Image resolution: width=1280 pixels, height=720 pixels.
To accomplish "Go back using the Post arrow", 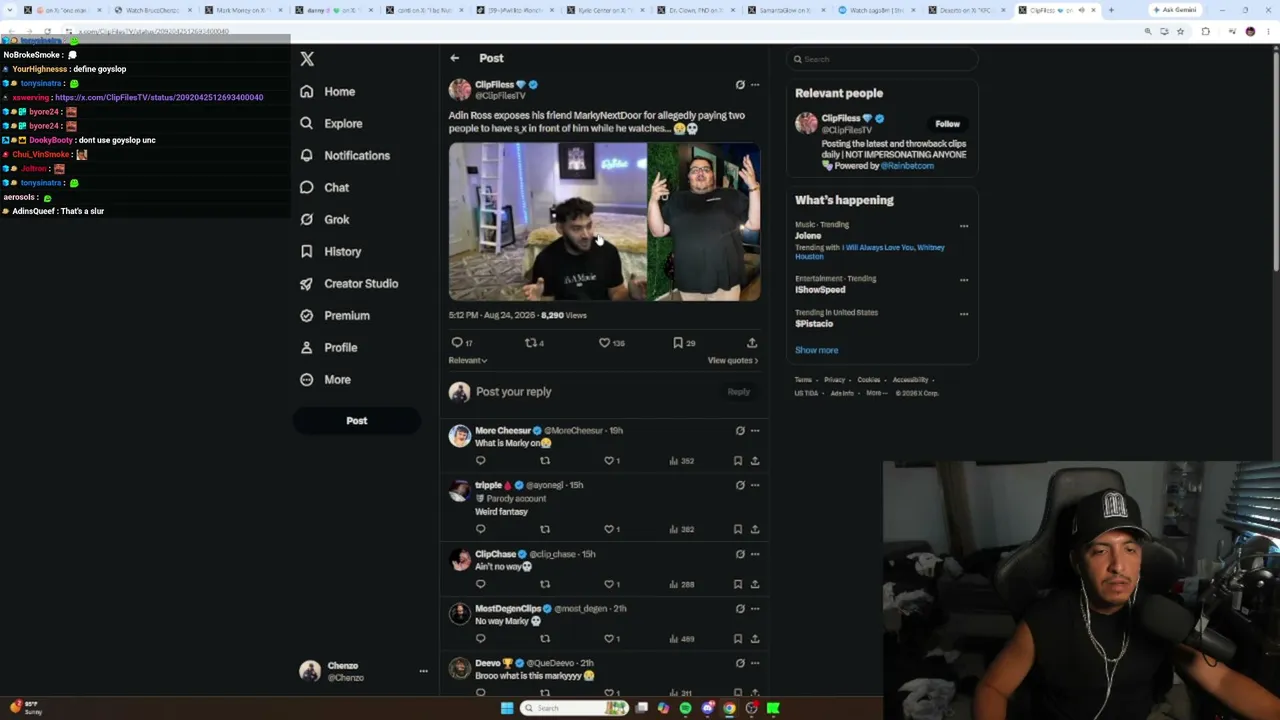I will point(455,58).
